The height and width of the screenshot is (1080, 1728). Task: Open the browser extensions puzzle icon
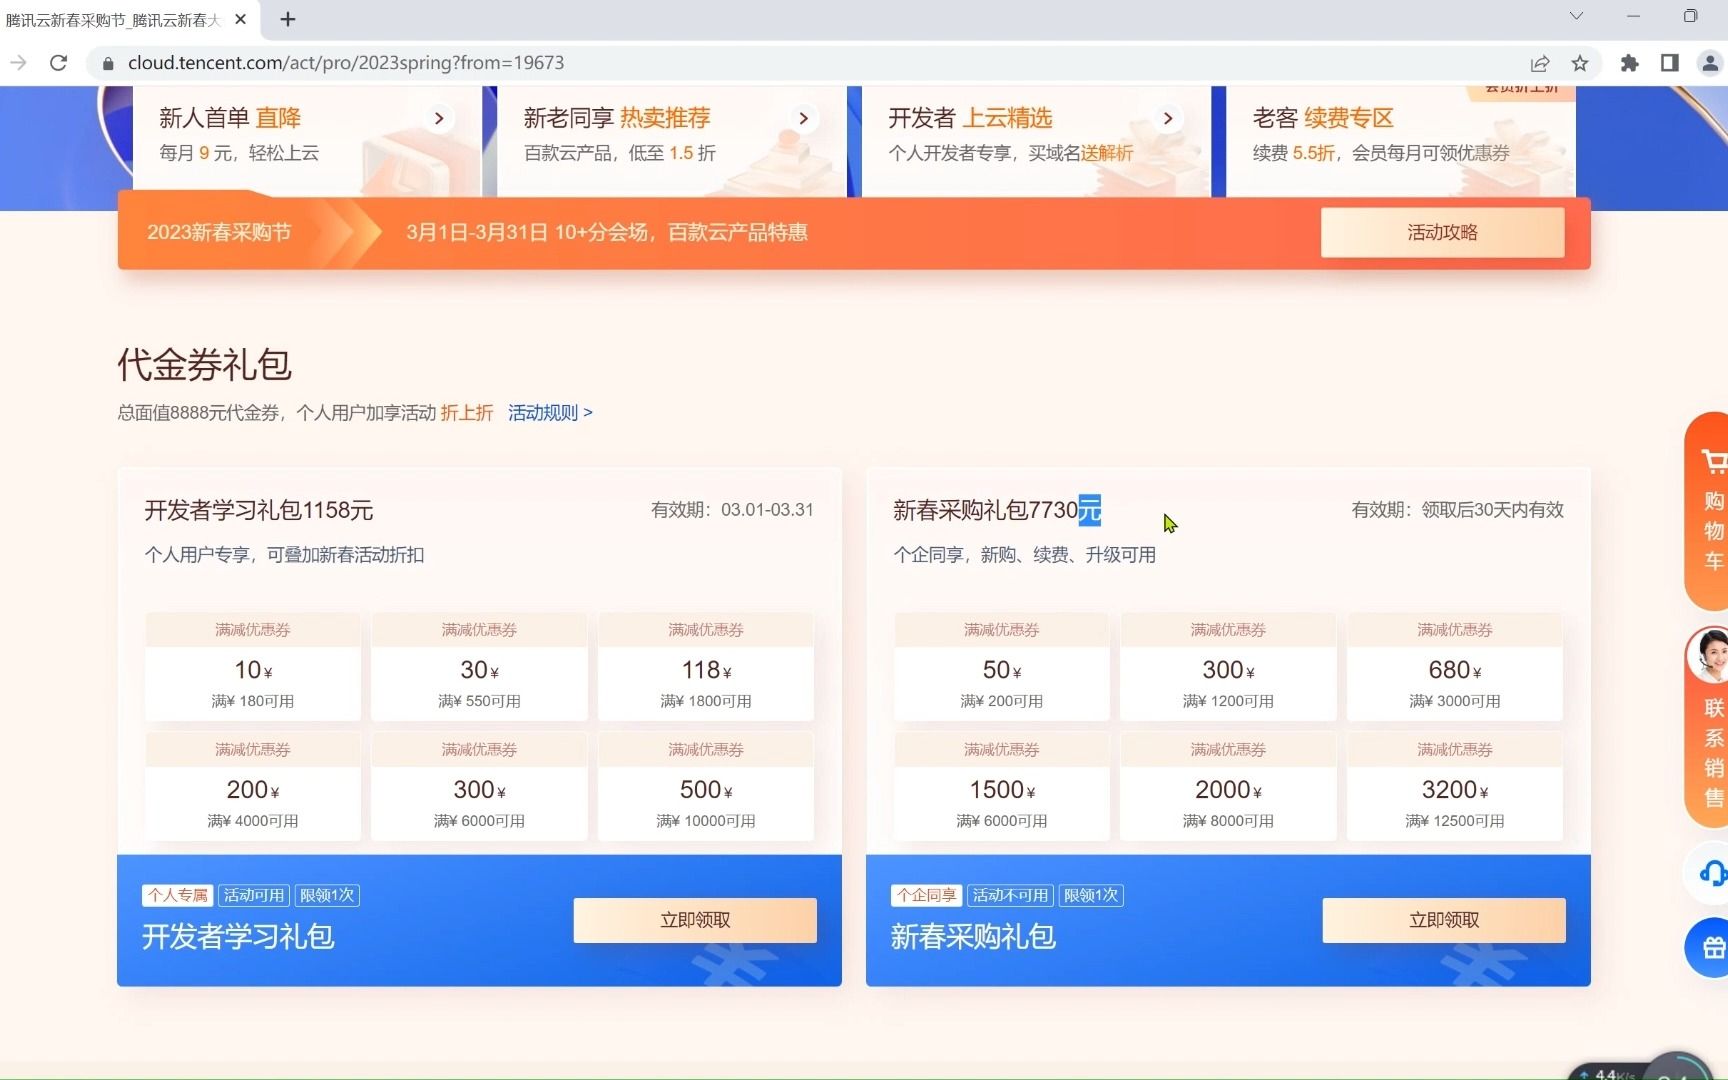(1630, 63)
